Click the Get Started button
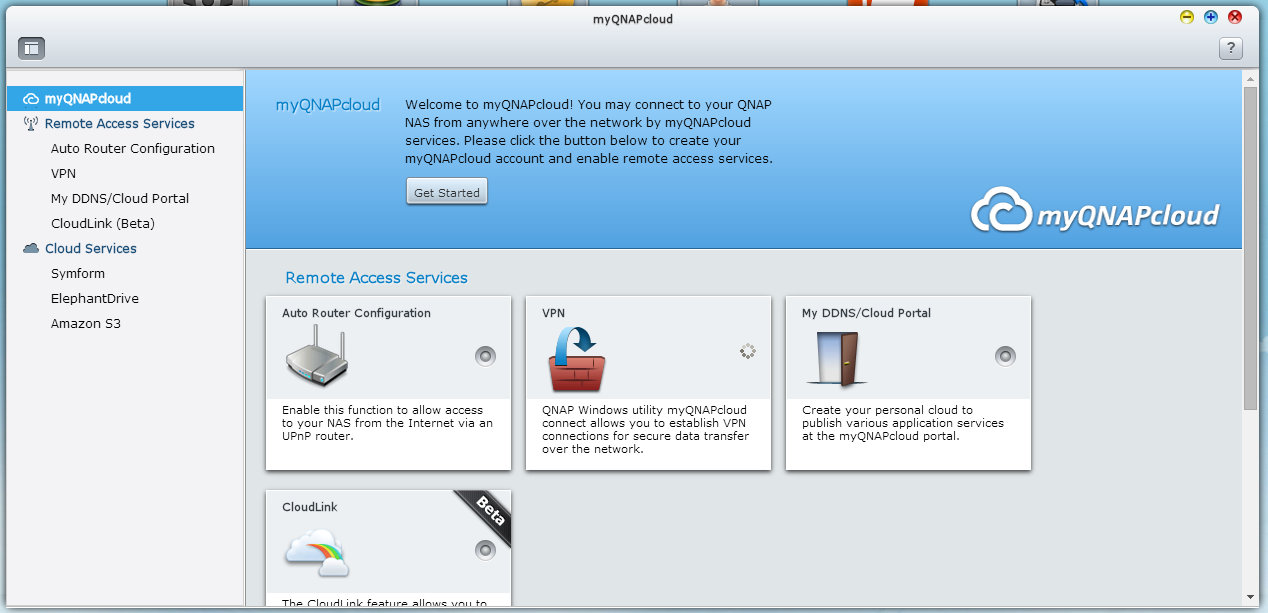Image resolution: width=1268 pixels, height=613 pixels. (x=447, y=192)
